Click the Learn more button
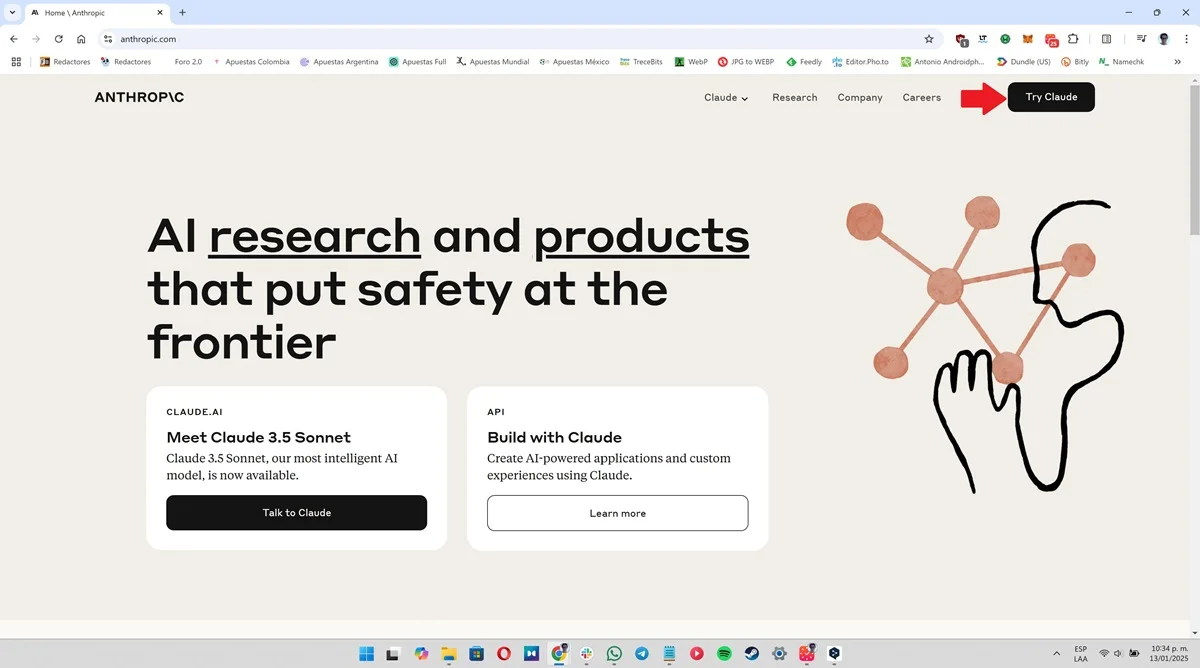1200x668 pixels. coord(617,513)
